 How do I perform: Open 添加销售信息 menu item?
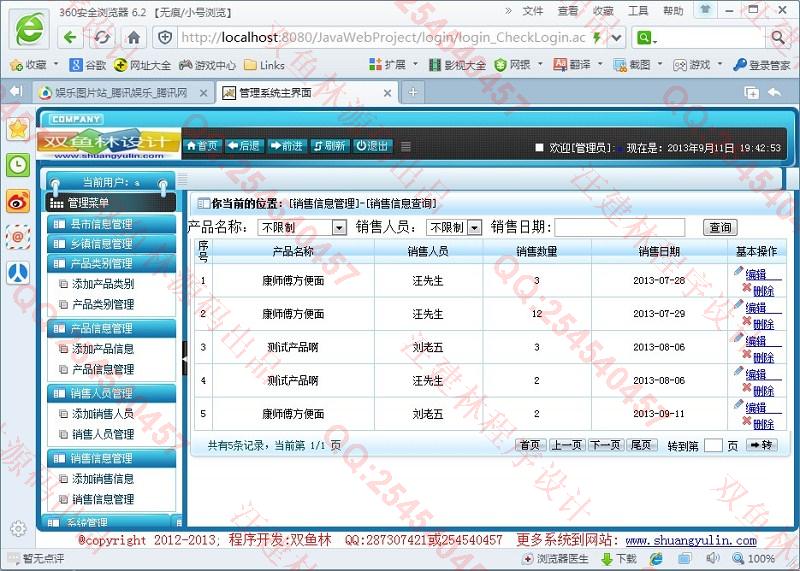(103, 479)
